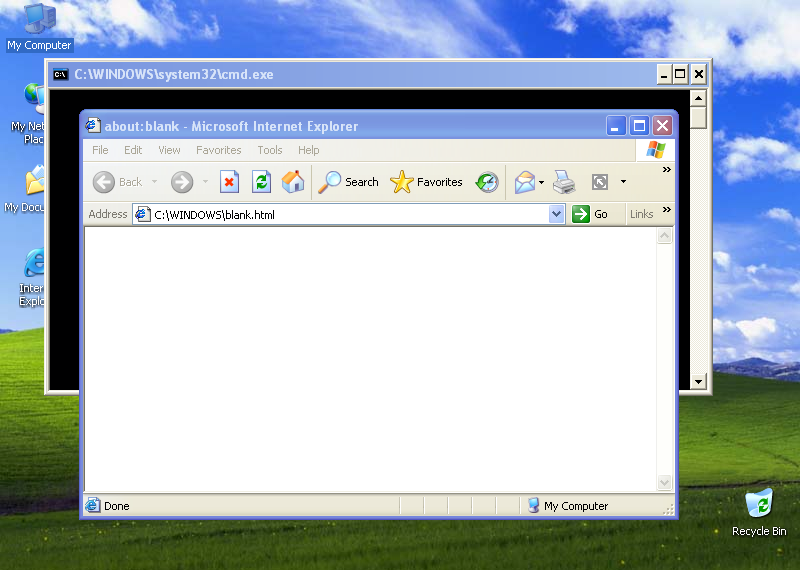The width and height of the screenshot is (800, 570).
Task: Open the Help menu
Action: click(309, 150)
